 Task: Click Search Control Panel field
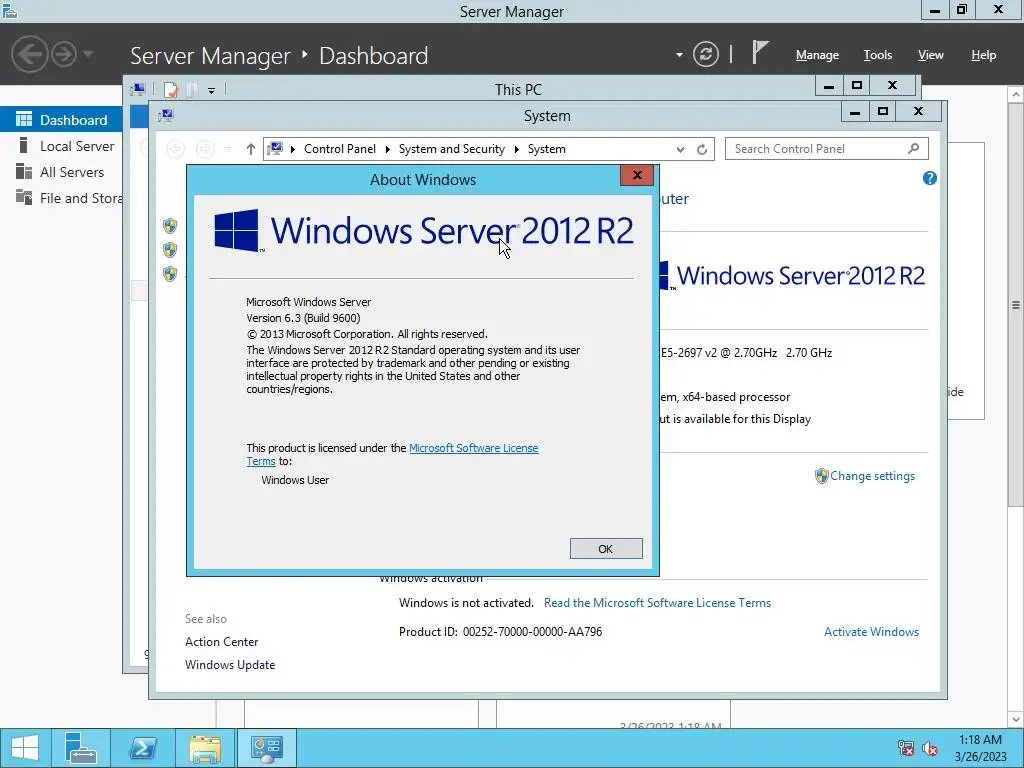(826, 149)
